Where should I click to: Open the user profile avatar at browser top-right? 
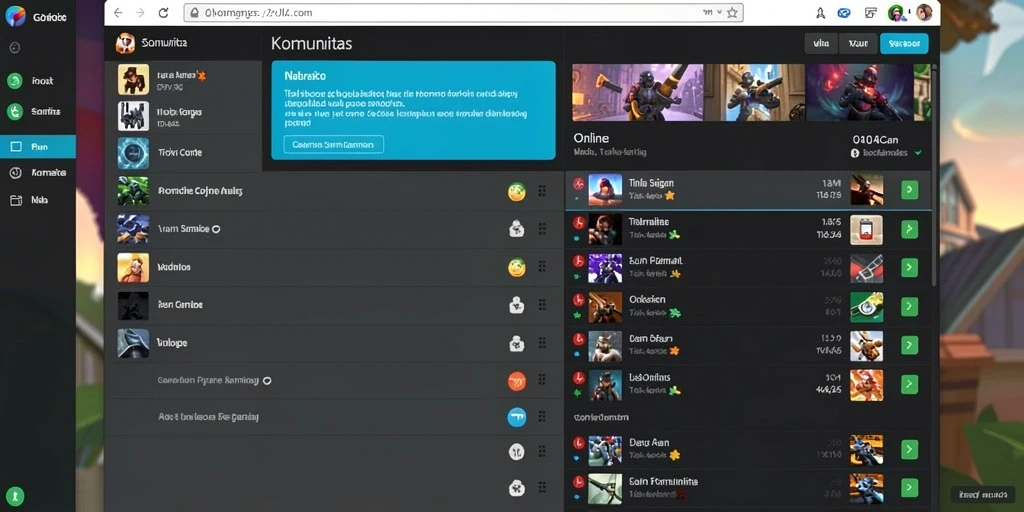923,12
